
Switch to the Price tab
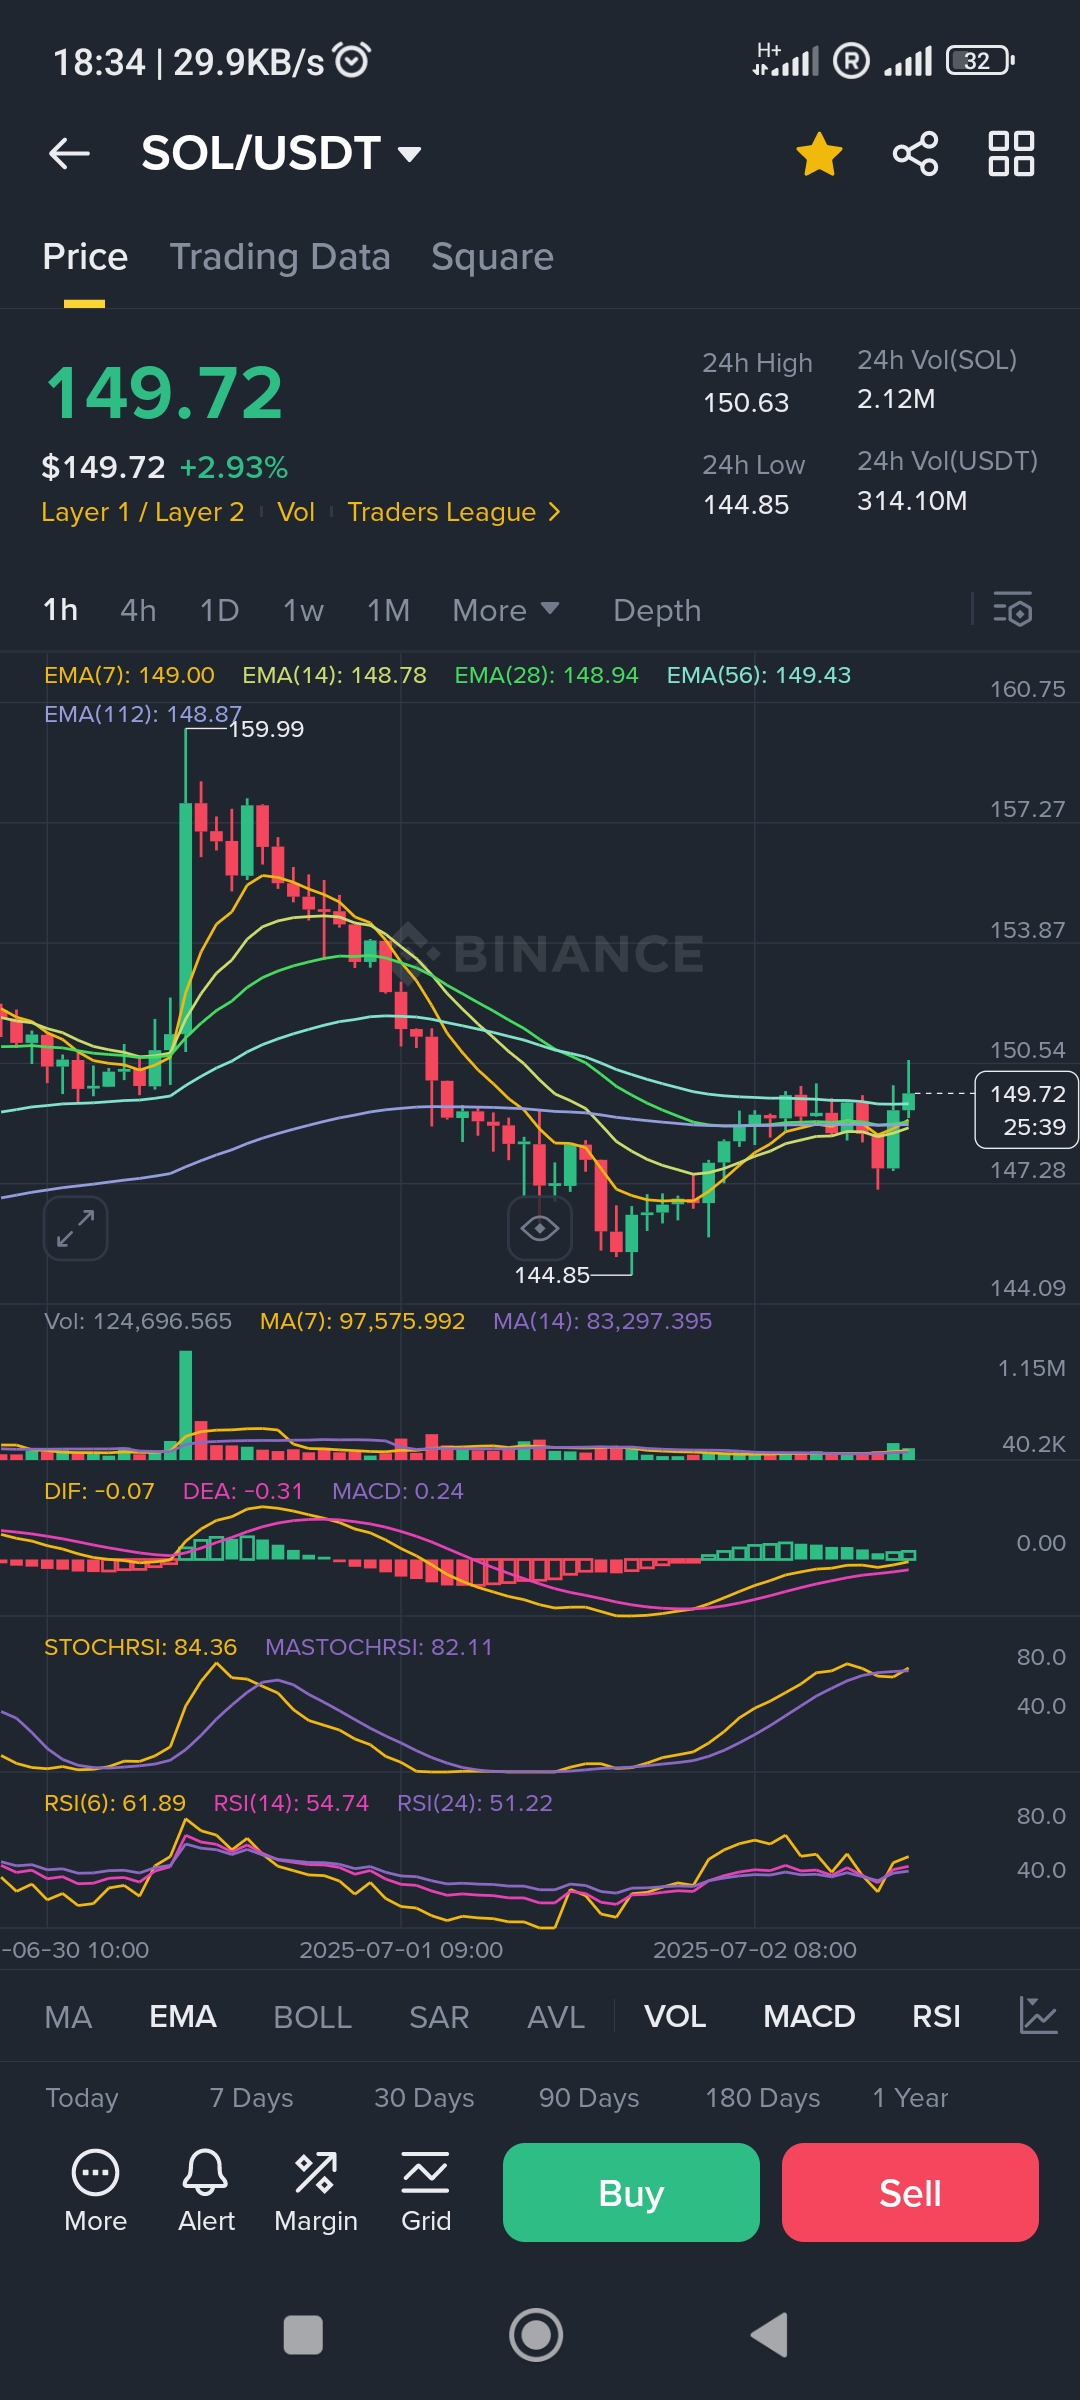85,257
